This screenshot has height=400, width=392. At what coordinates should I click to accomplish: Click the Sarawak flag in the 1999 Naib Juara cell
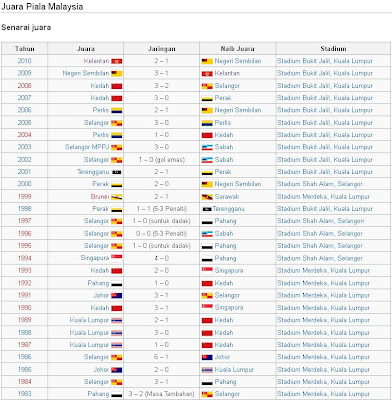pyautogui.click(x=207, y=197)
